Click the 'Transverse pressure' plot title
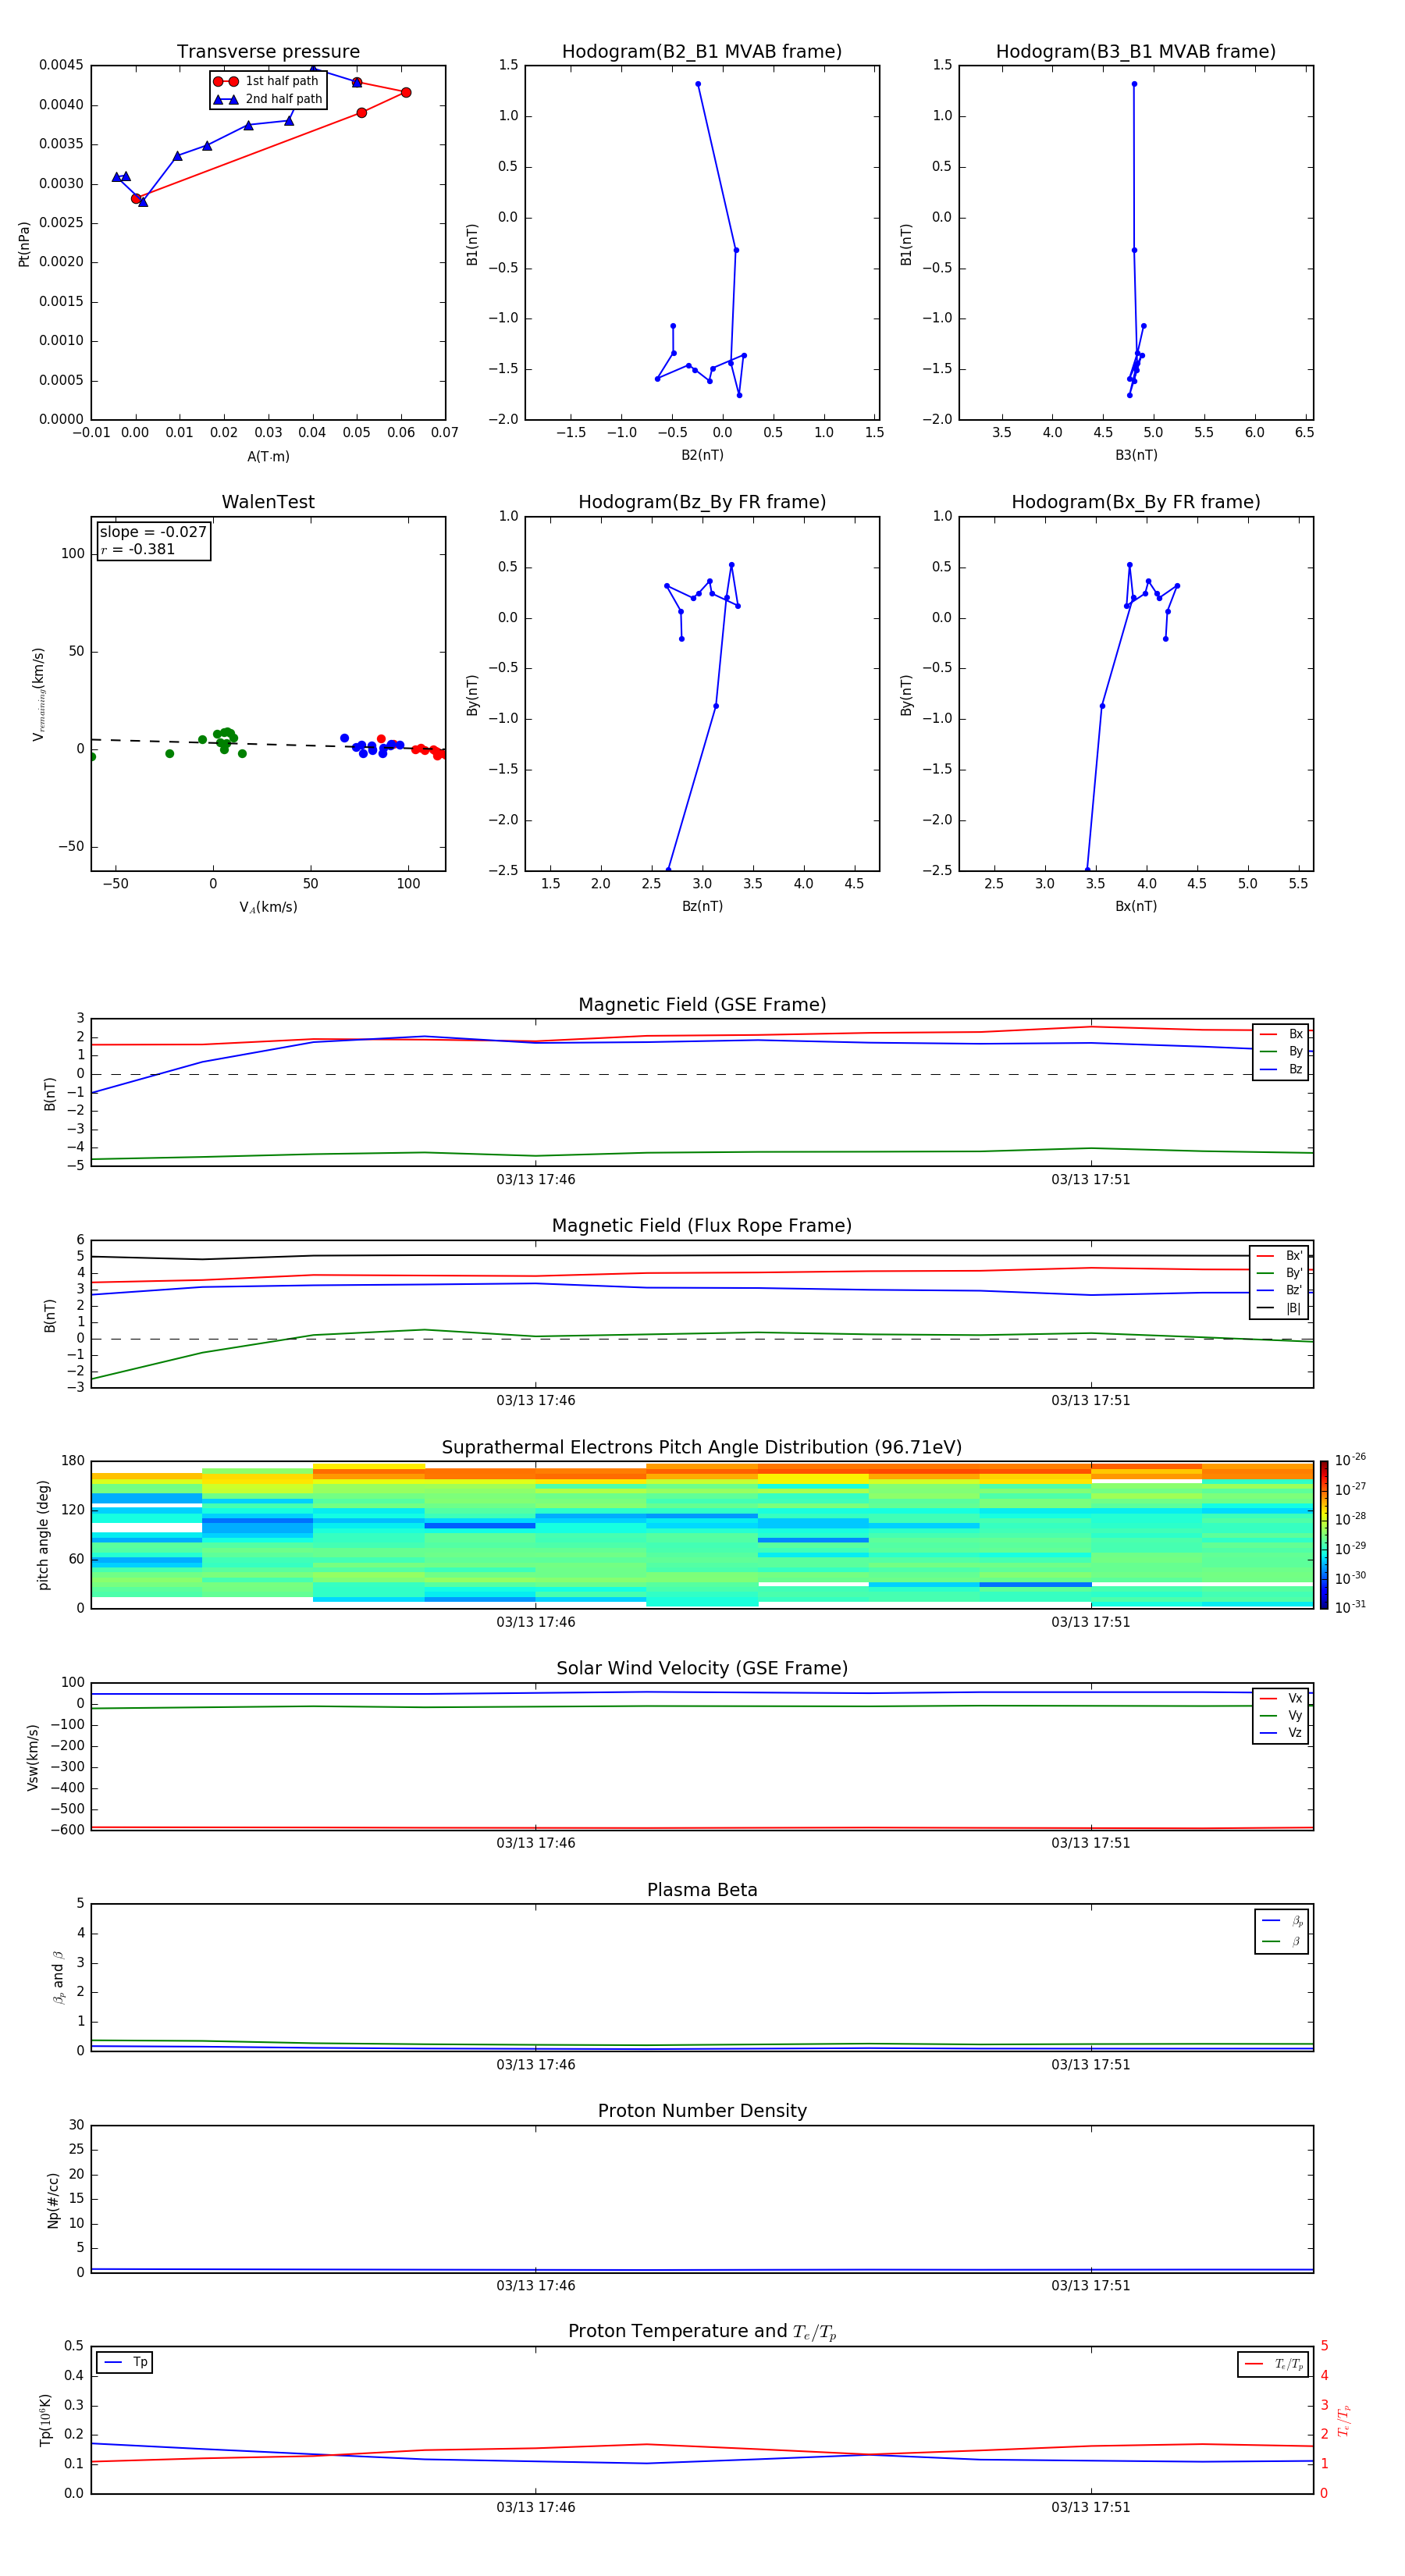Screen dimensions: 1405x2576 (x=268, y=52)
